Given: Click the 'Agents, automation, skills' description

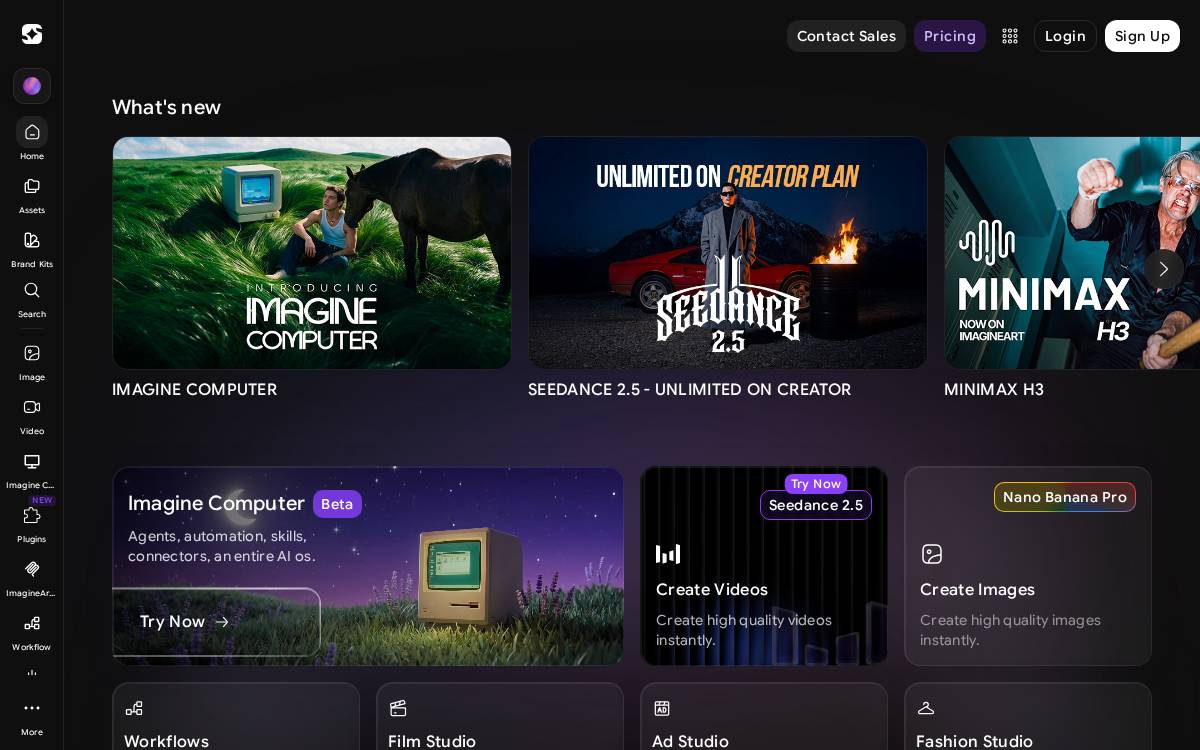Looking at the screenshot, I should pos(222,546).
